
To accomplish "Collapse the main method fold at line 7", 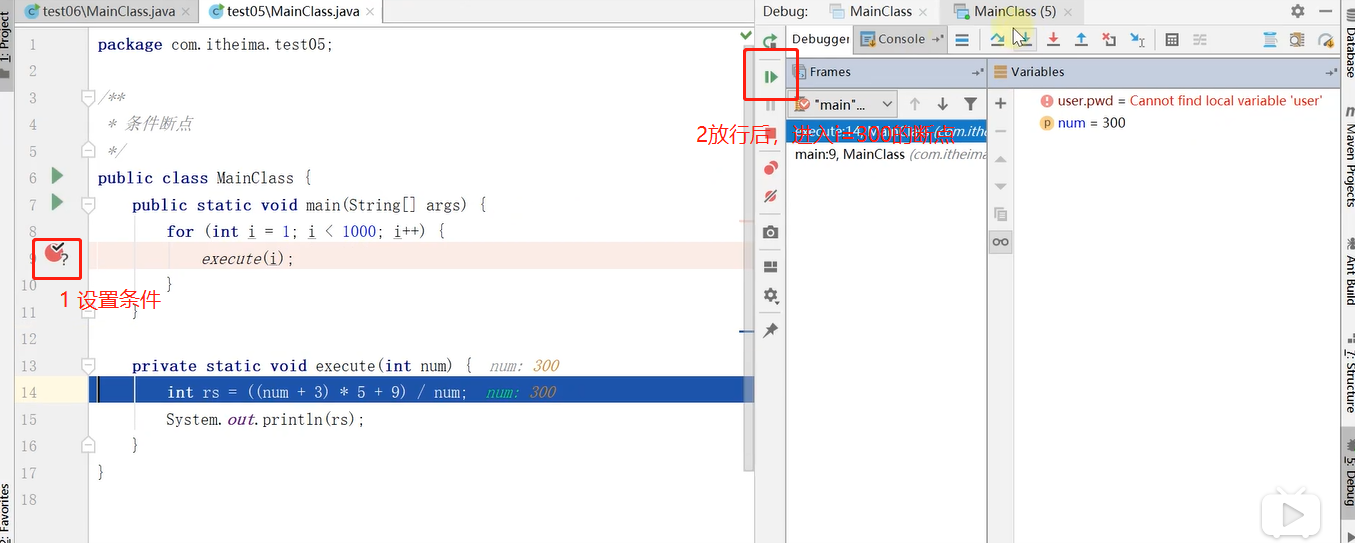I will pos(88,204).
